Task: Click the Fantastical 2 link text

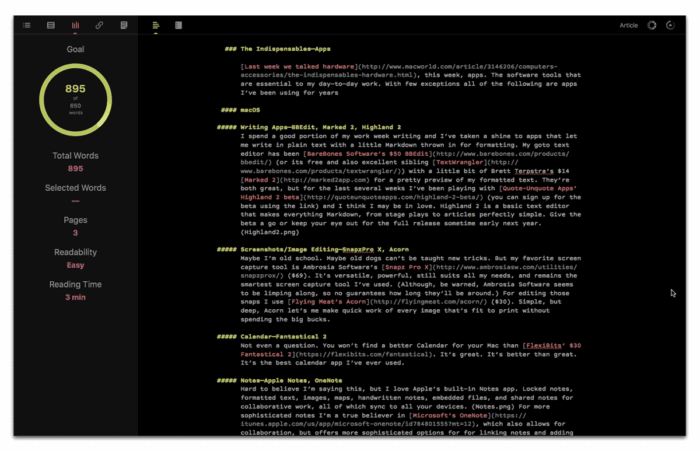Action: 266,354
